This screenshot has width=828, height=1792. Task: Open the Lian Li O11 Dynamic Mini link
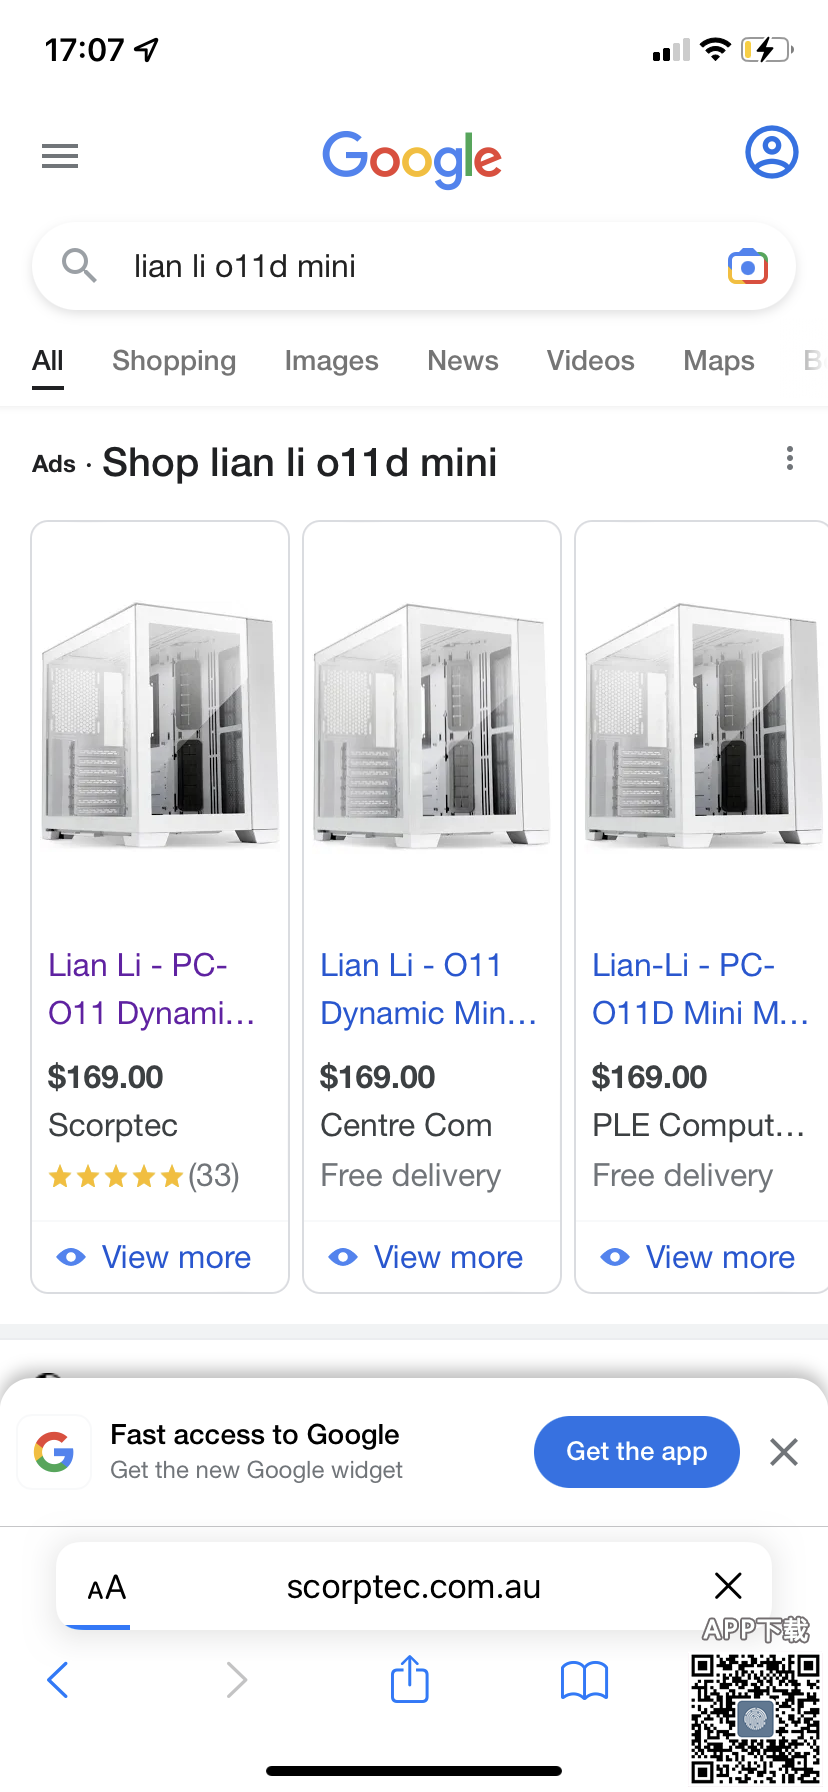tap(428, 989)
